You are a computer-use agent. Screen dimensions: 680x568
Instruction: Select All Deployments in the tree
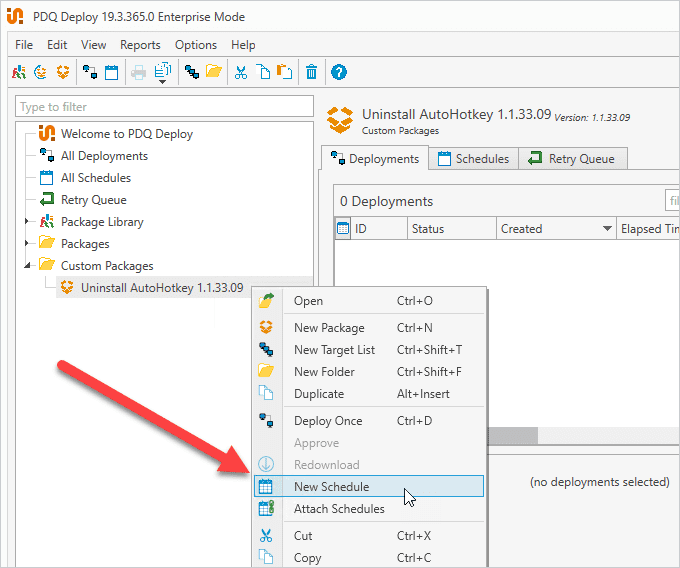point(104,156)
